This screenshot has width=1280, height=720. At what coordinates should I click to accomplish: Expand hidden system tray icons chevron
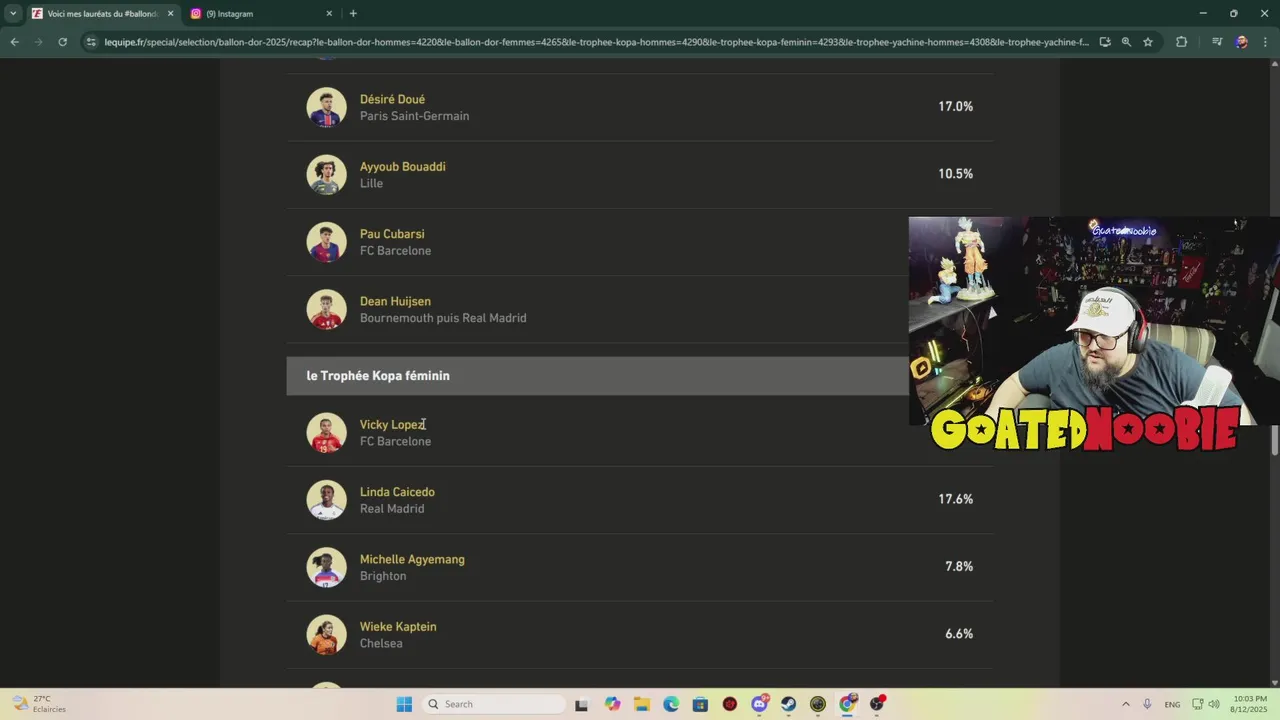pyautogui.click(x=1126, y=704)
